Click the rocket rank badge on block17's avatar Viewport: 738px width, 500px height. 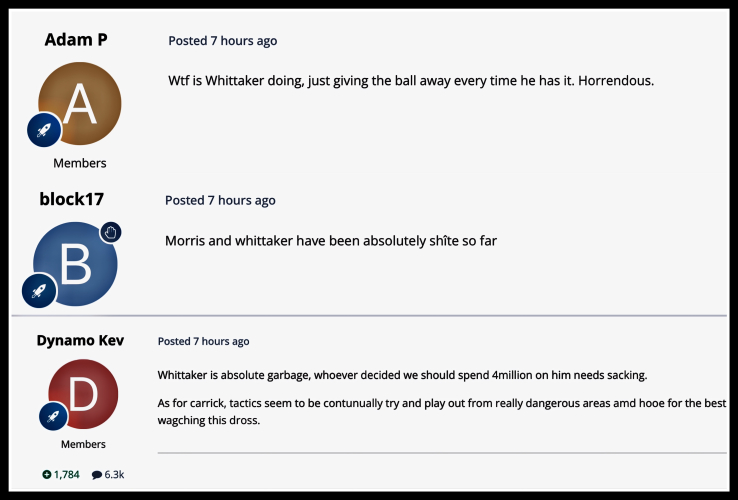[39, 291]
